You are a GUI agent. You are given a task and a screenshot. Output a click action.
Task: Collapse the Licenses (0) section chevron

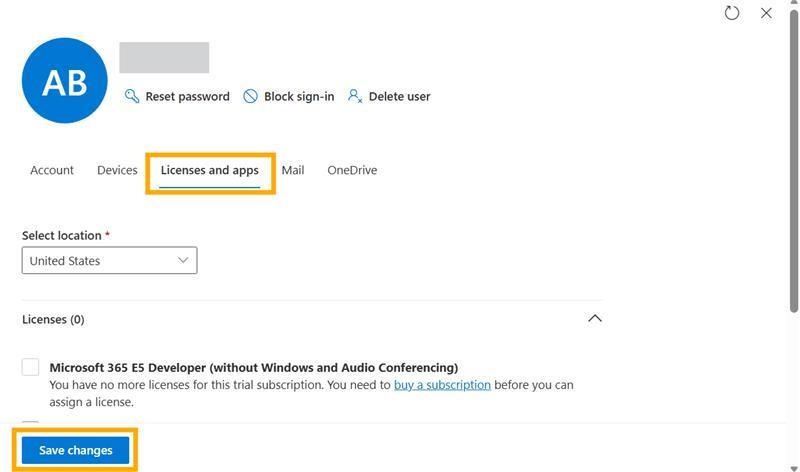click(x=595, y=319)
